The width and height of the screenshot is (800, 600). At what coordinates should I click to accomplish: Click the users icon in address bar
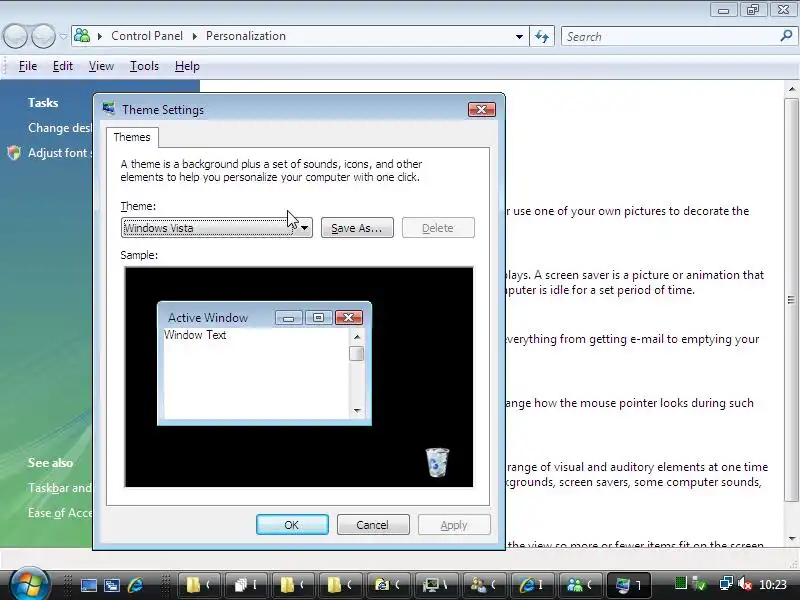82,36
